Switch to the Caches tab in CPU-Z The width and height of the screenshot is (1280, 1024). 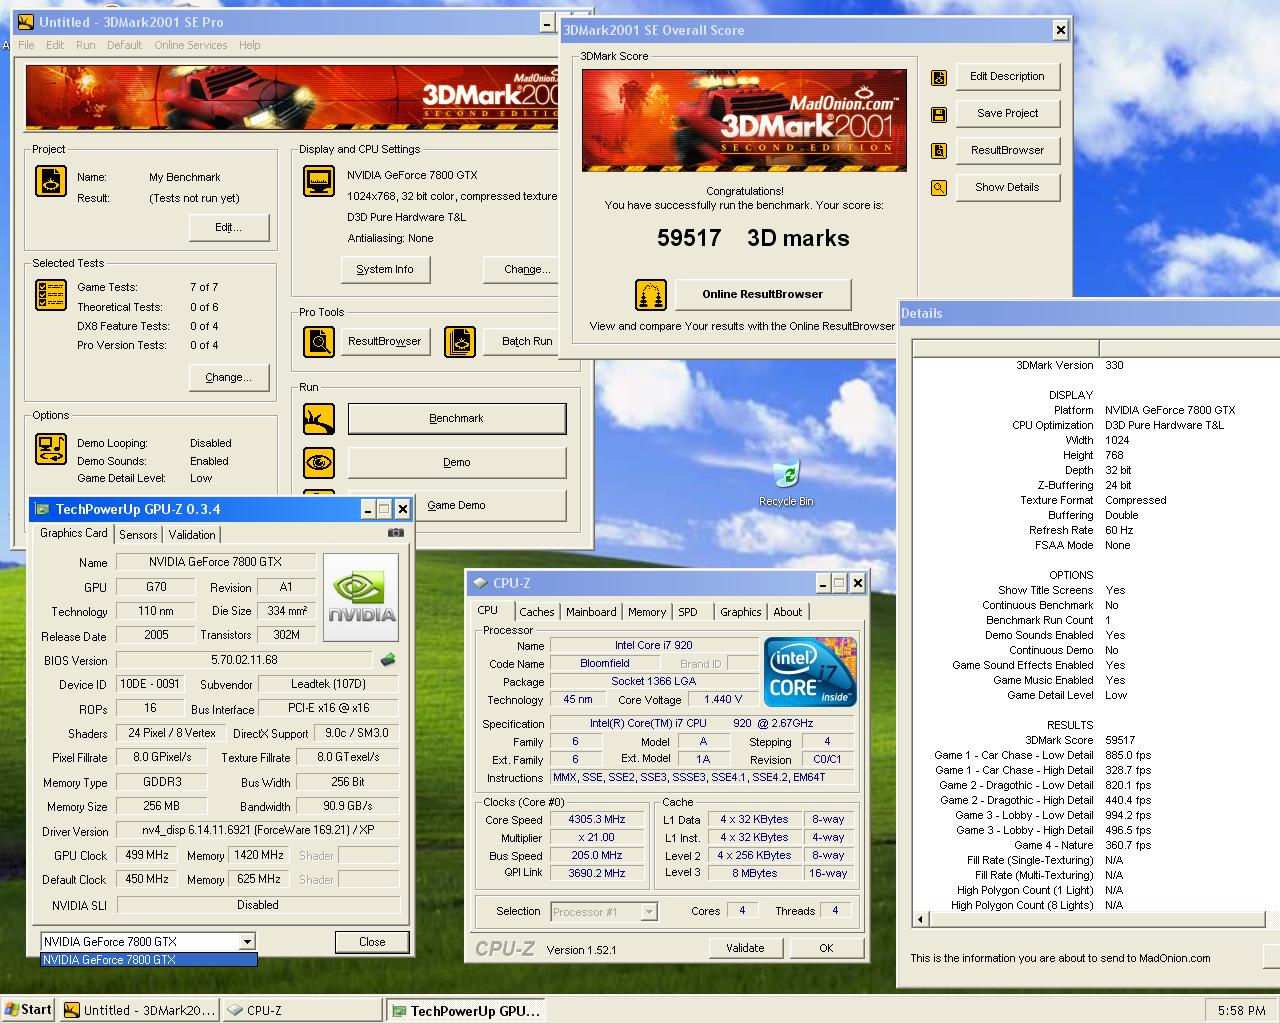(x=537, y=612)
